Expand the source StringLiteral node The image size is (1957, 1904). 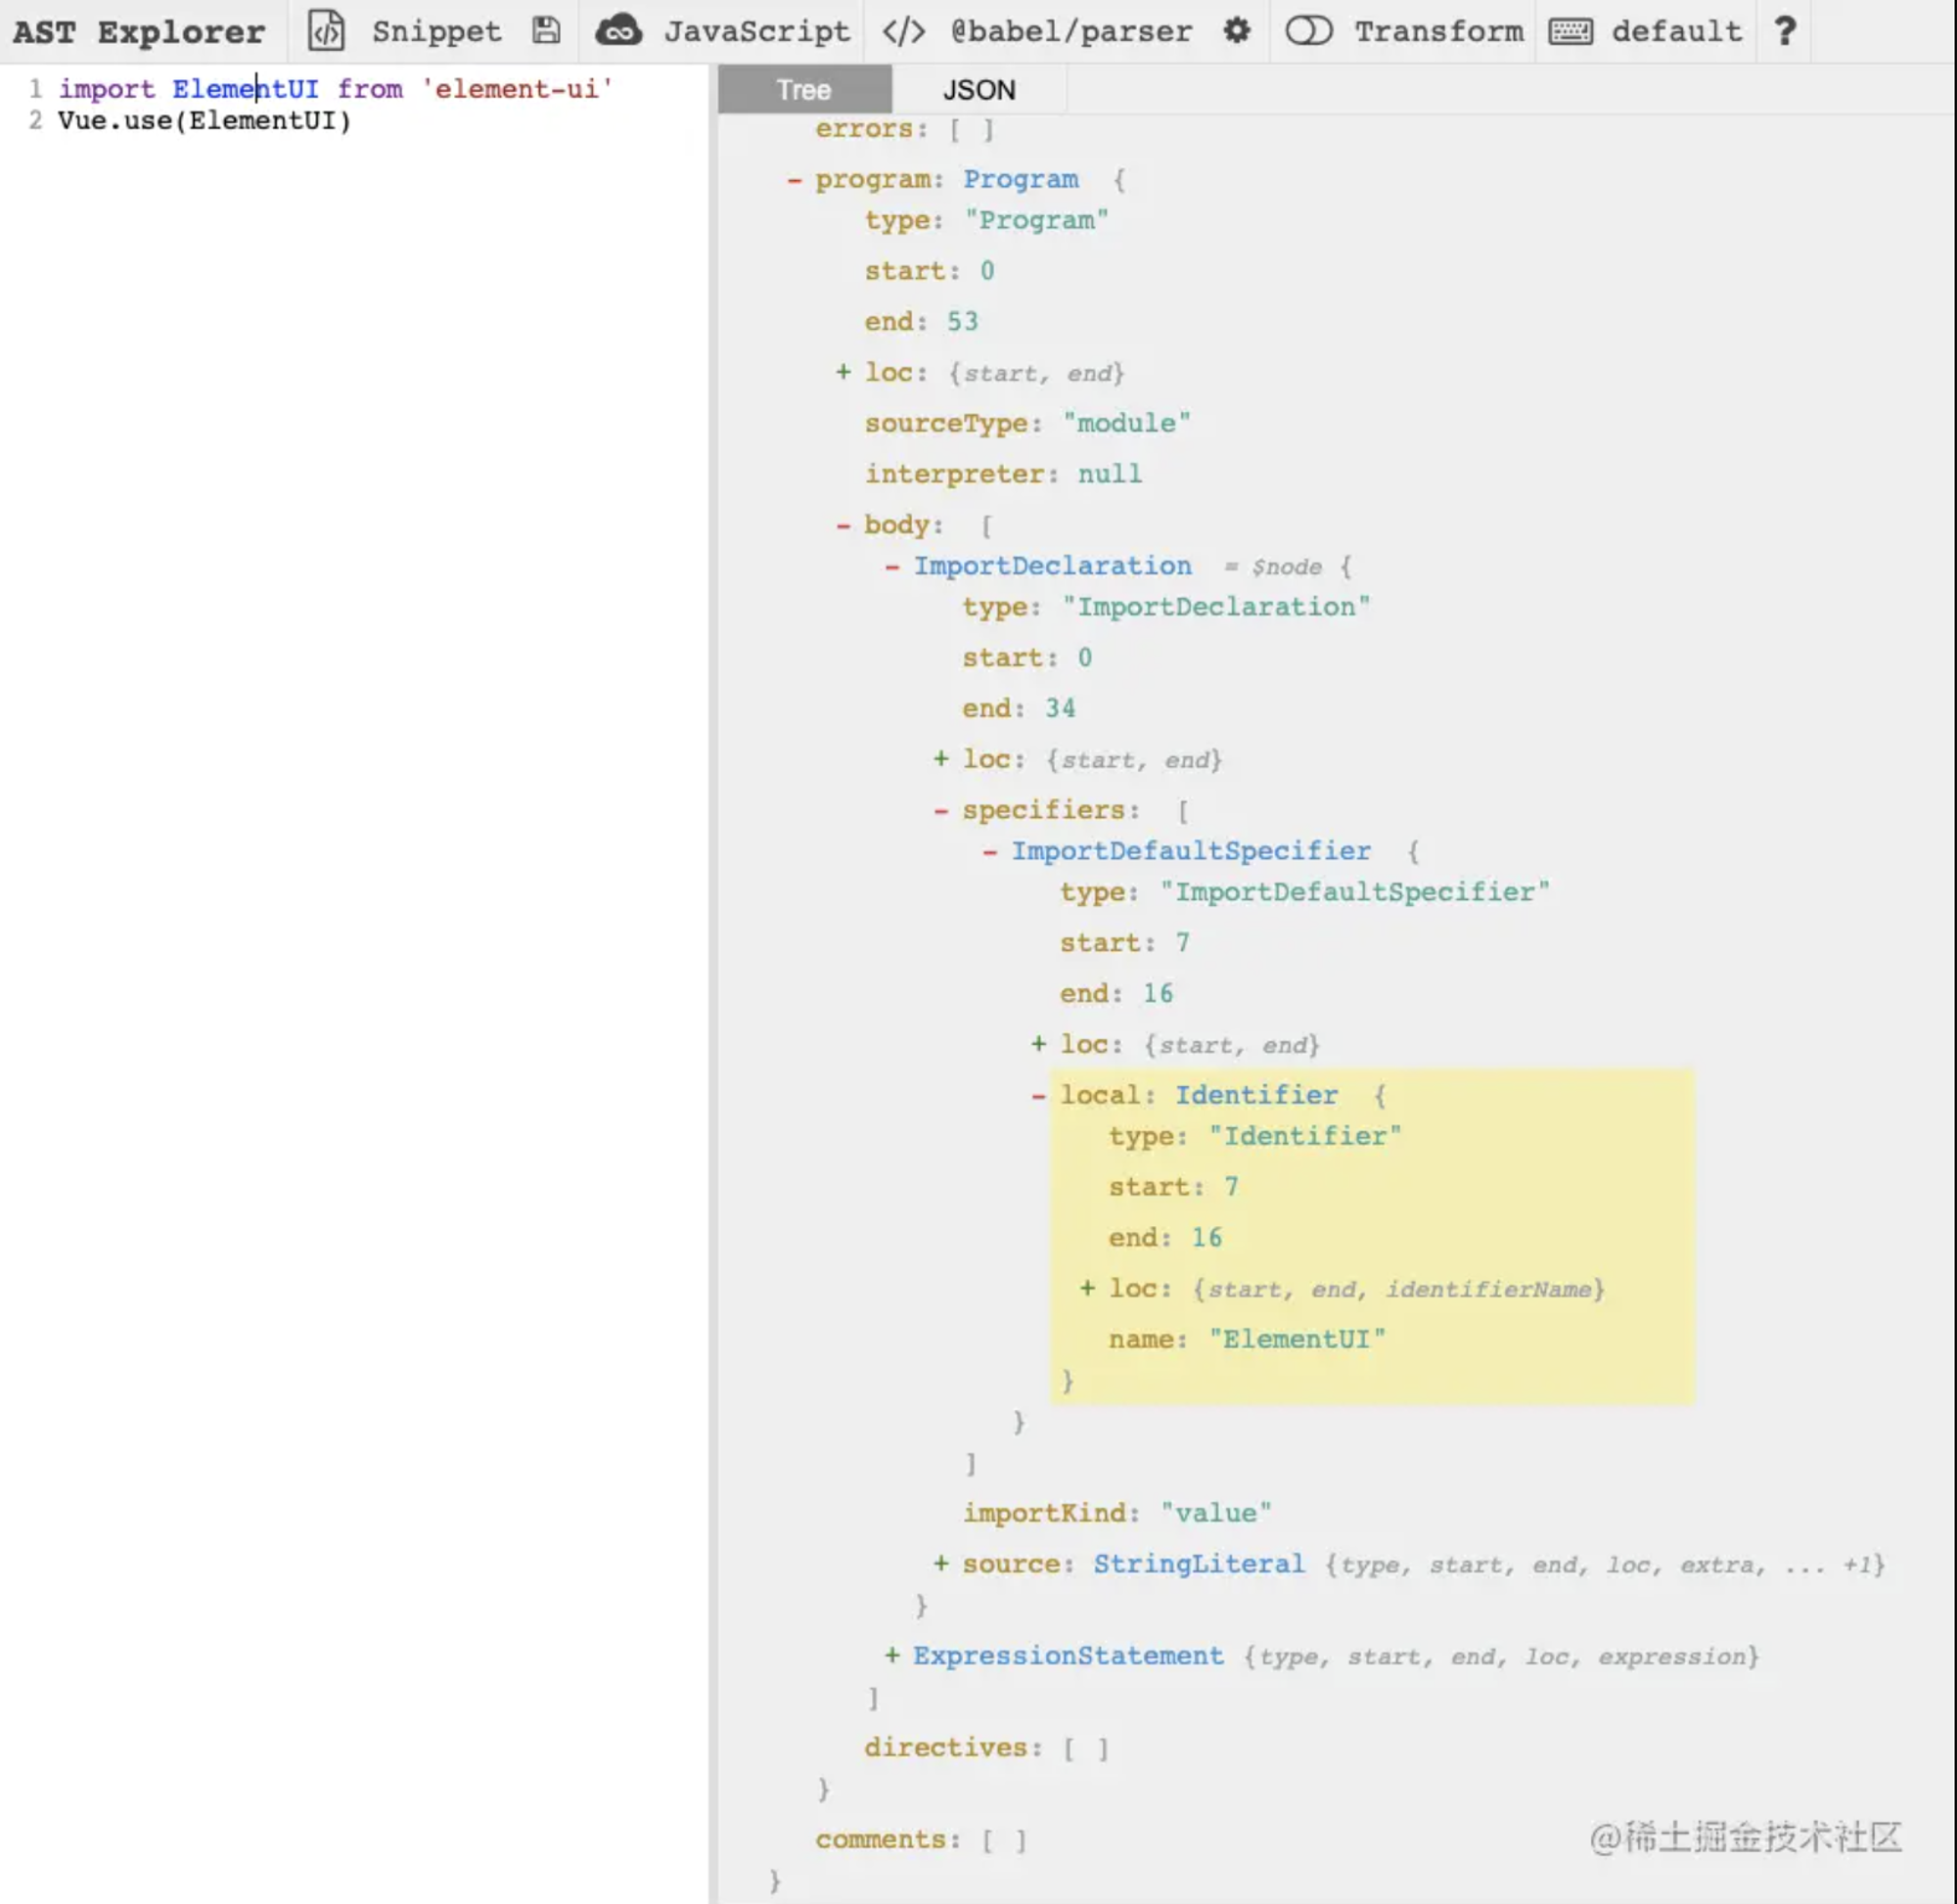click(x=941, y=1564)
